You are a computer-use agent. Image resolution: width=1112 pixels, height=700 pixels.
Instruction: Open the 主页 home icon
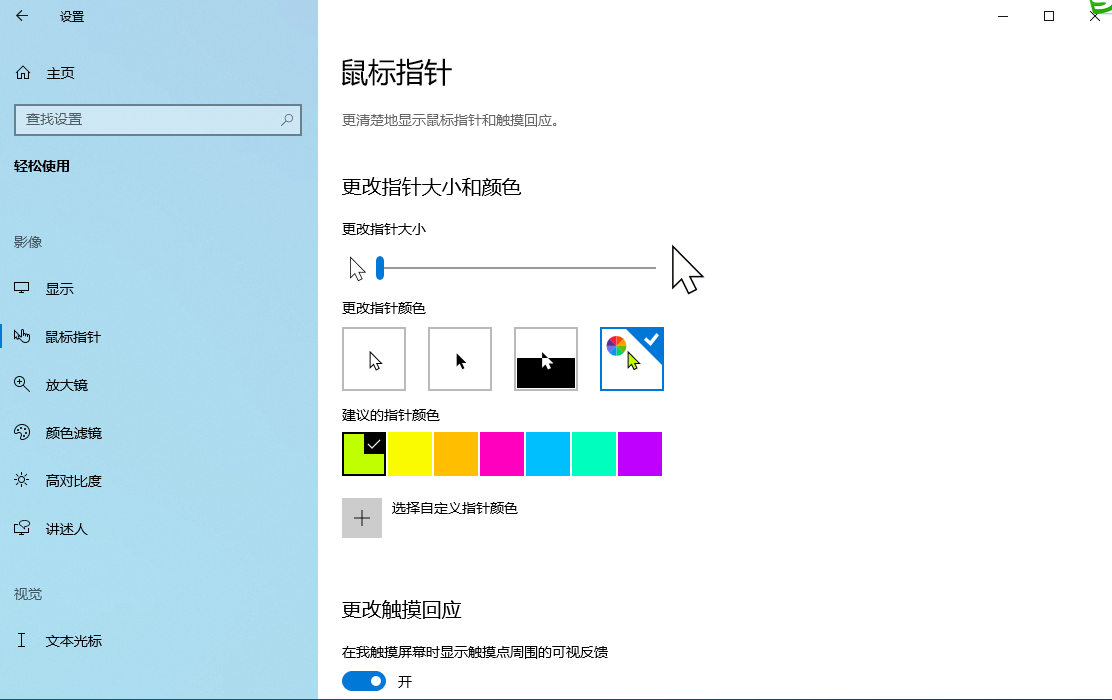23,72
